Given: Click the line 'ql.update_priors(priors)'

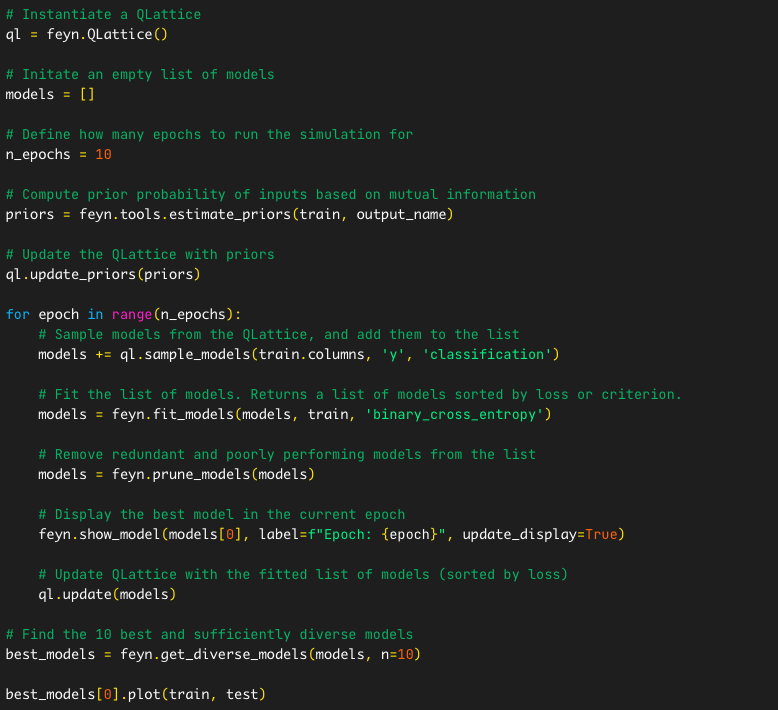Looking at the screenshot, I should (x=103, y=274).
